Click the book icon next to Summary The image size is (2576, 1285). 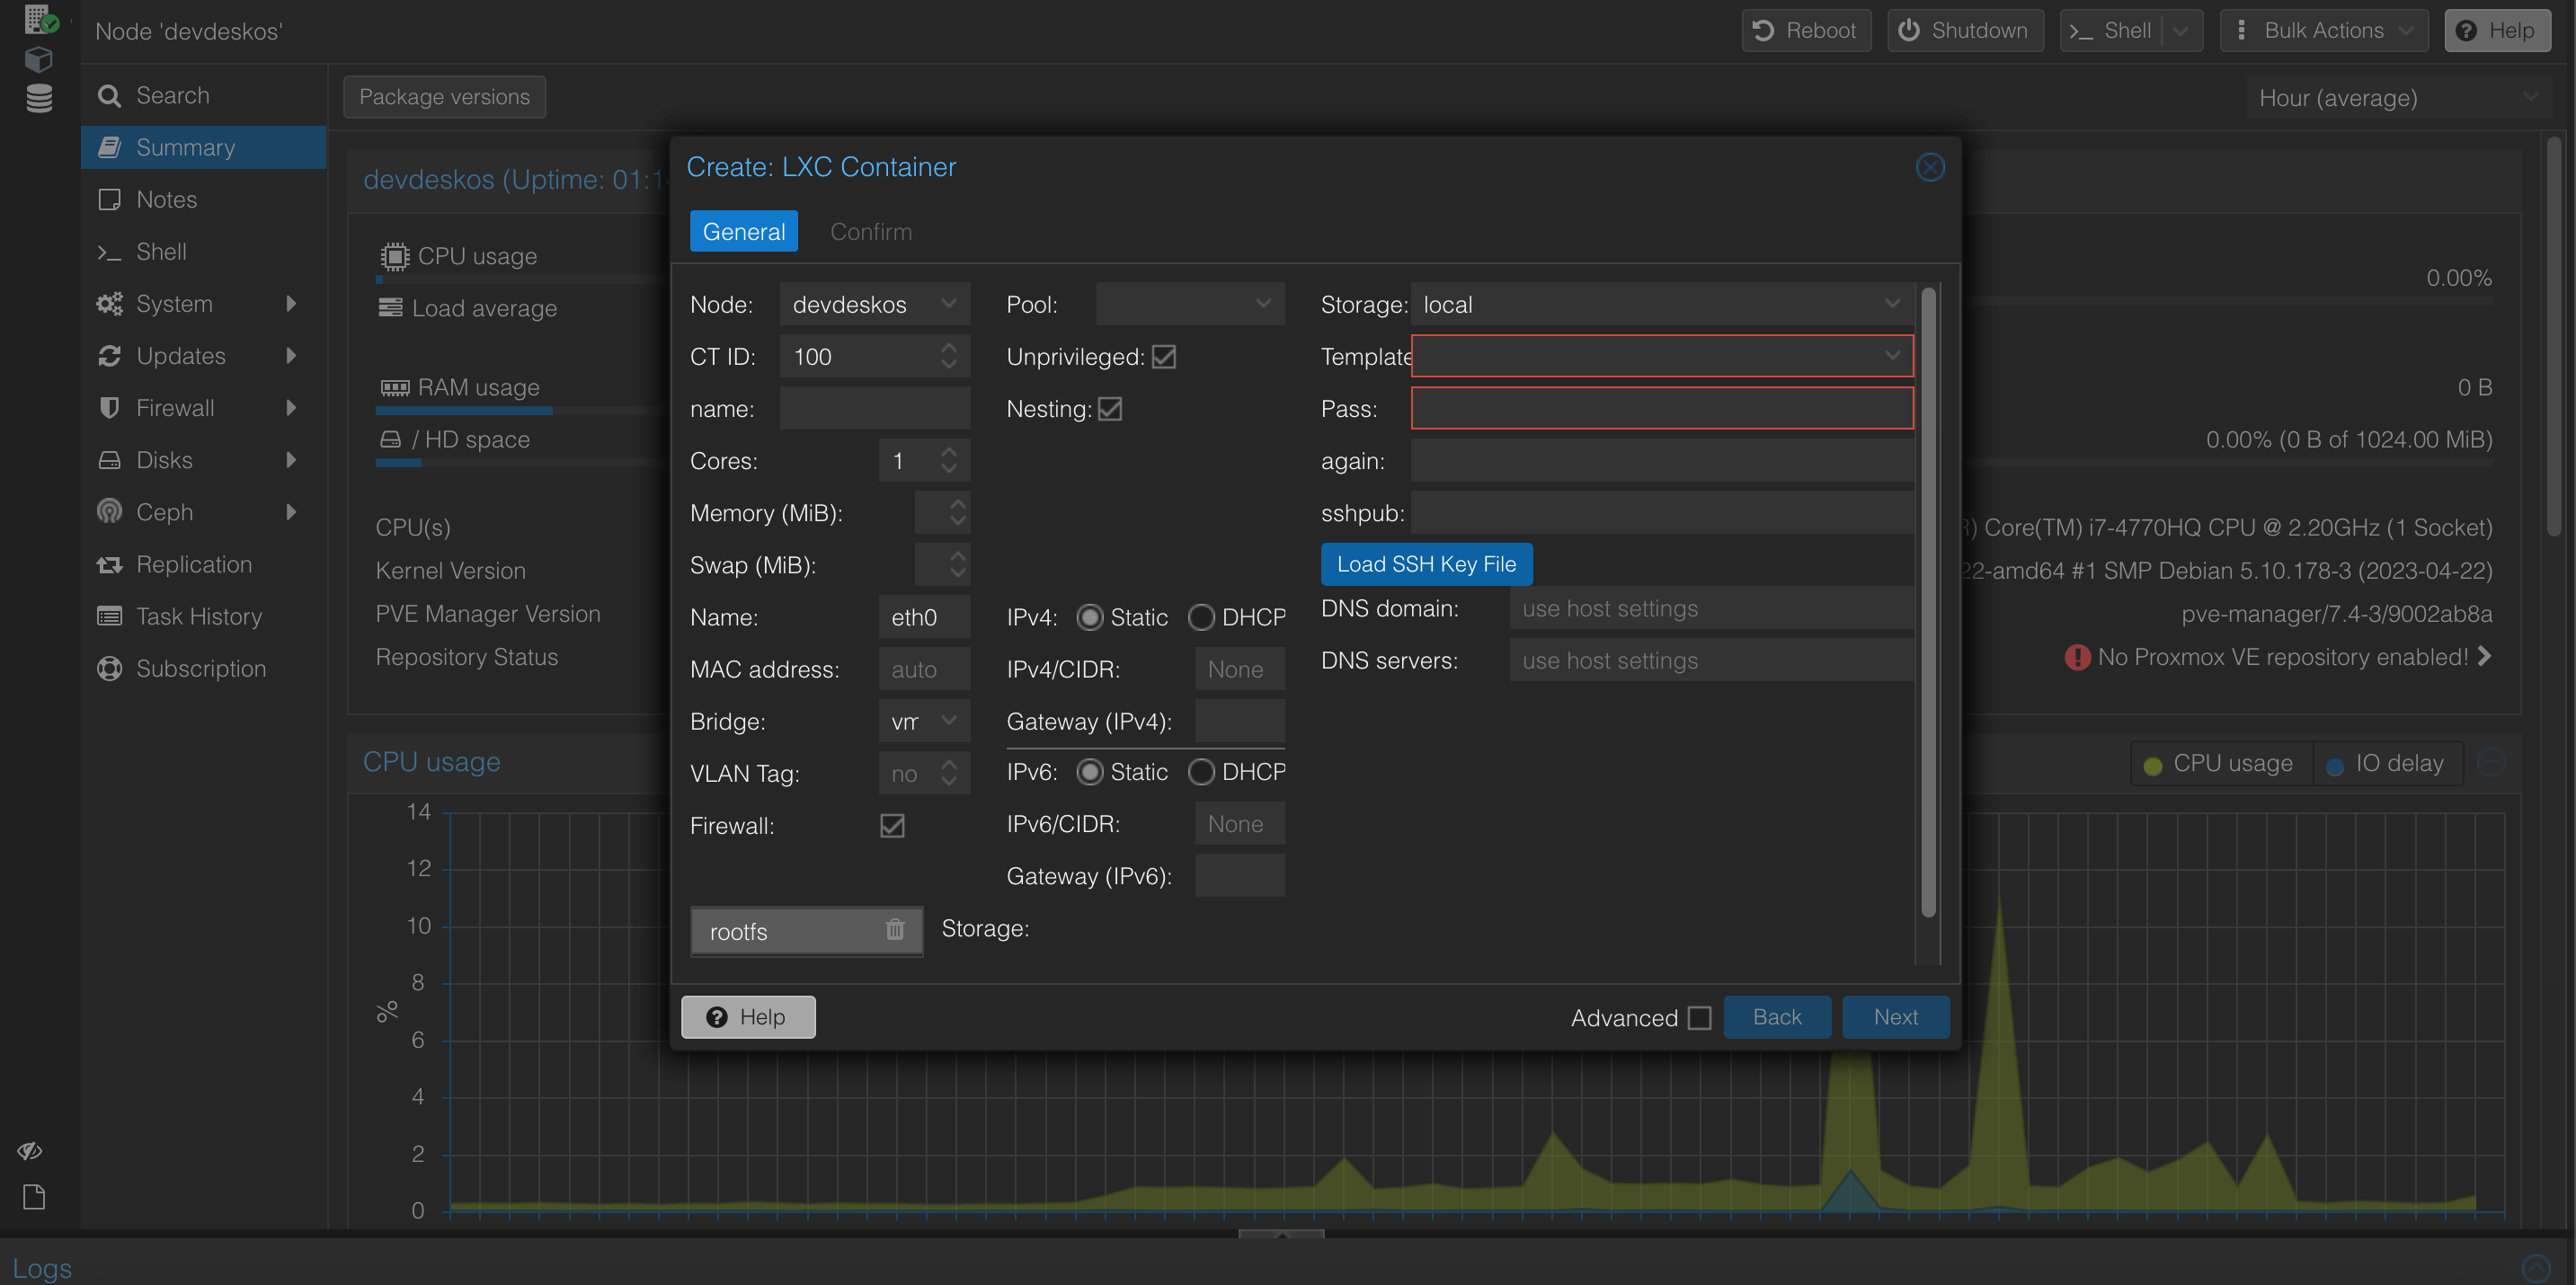(109, 147)
